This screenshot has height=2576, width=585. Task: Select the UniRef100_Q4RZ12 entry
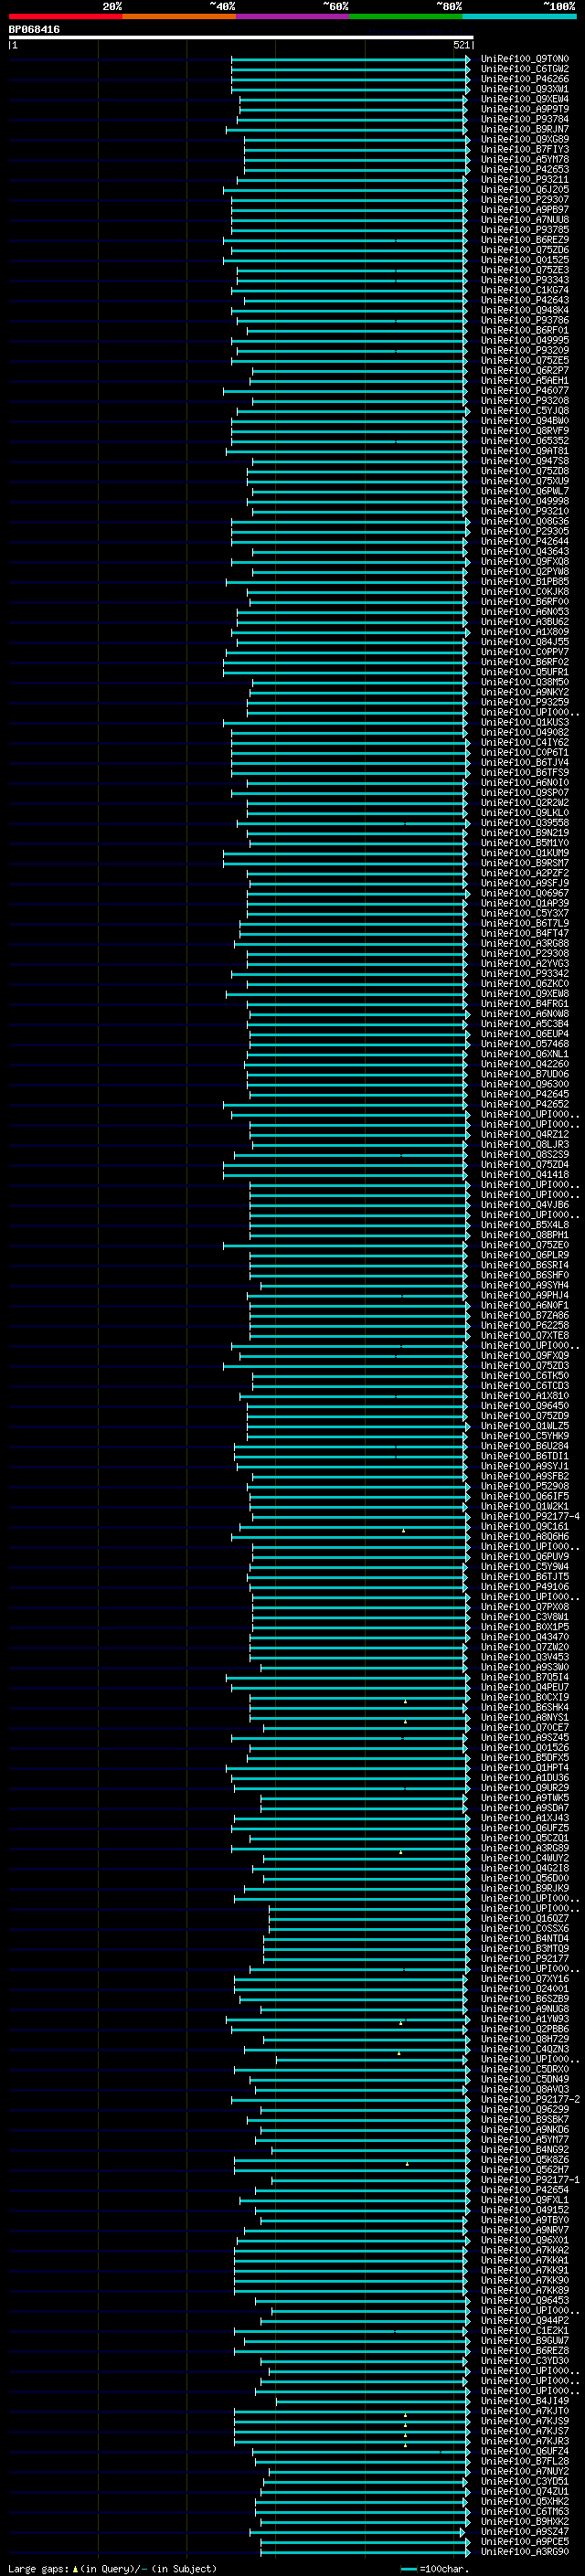click(524, 1134)
